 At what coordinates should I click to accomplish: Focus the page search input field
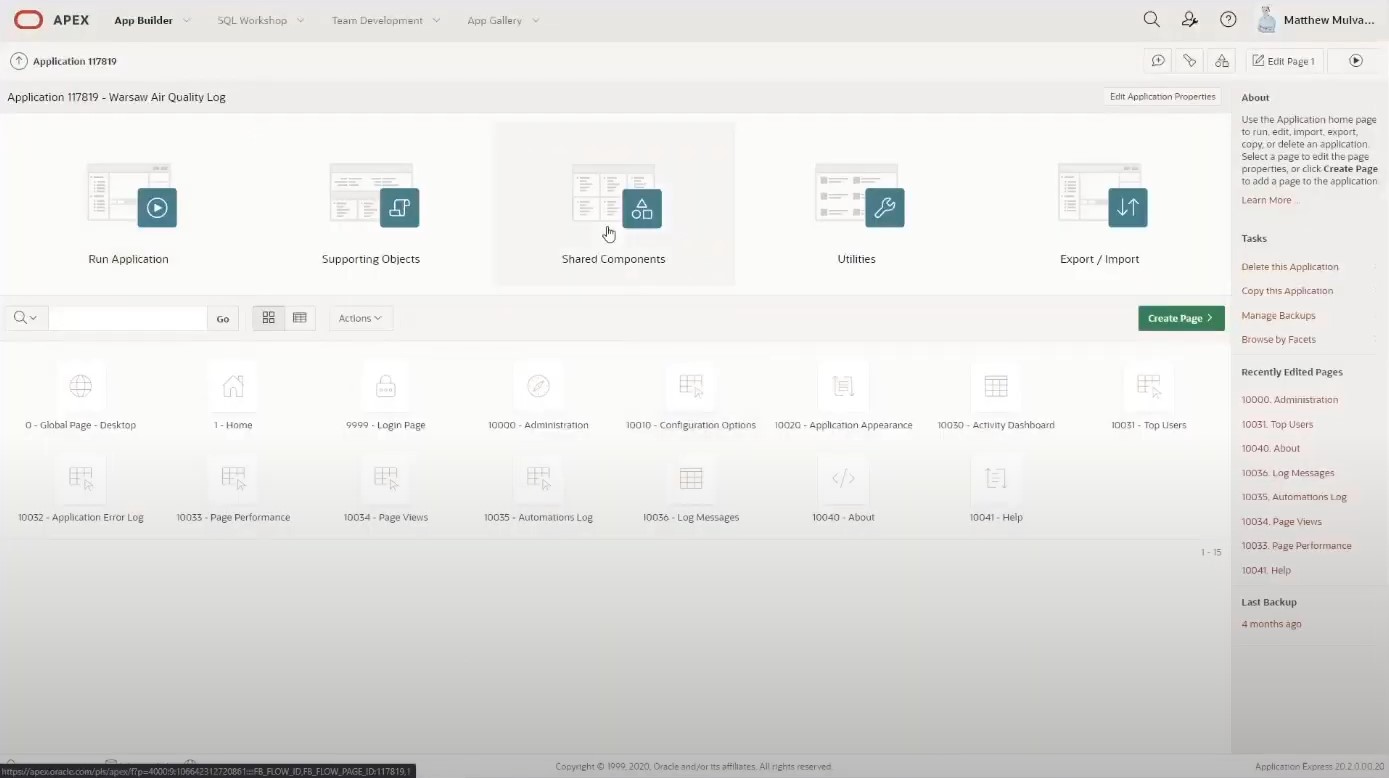127,318
